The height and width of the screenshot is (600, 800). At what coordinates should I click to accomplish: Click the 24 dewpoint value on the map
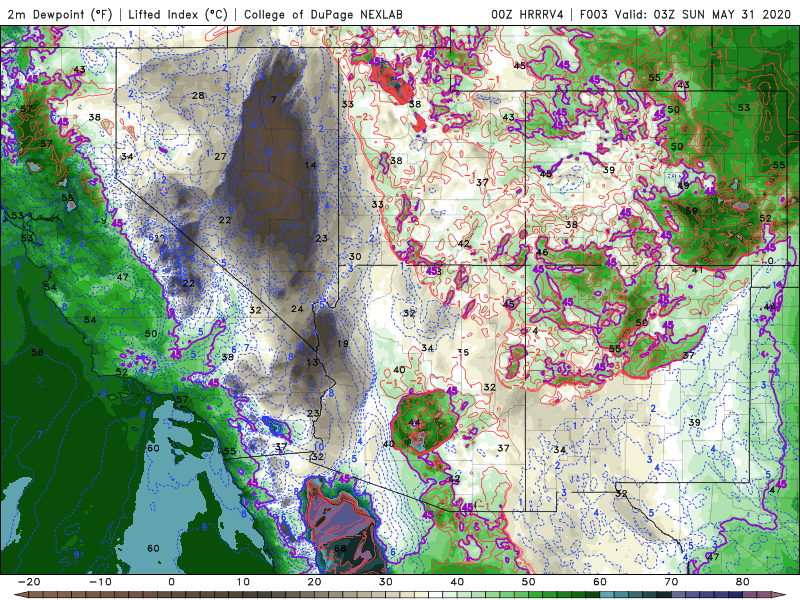coord(297,309)
